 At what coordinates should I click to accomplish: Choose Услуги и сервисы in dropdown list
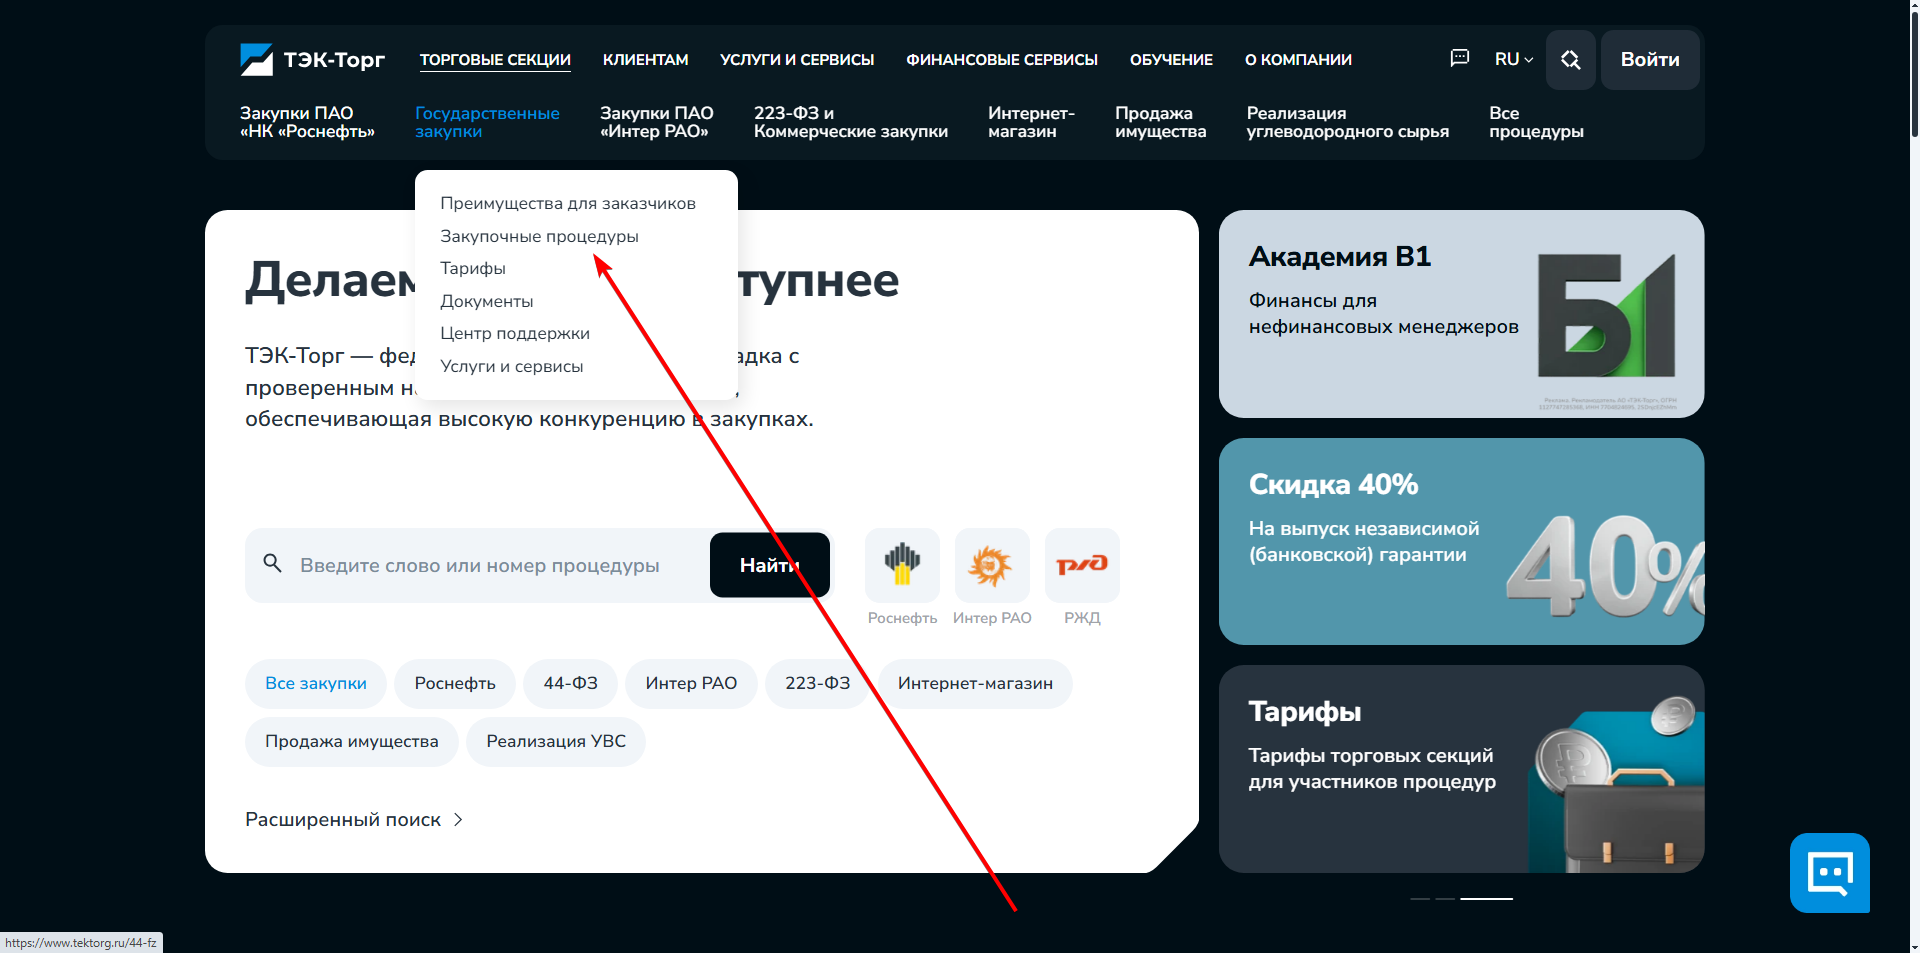(511, 366)
